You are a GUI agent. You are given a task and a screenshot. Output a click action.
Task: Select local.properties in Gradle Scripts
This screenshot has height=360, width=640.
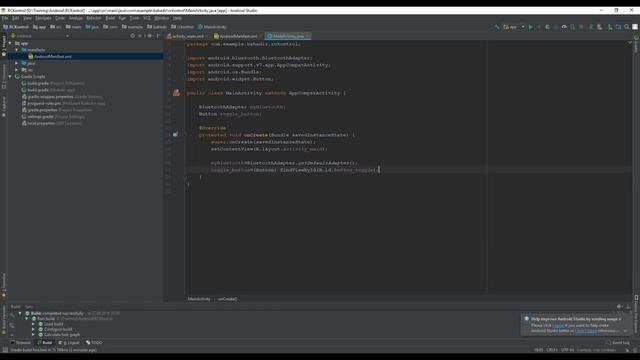(x=41, y=123)
